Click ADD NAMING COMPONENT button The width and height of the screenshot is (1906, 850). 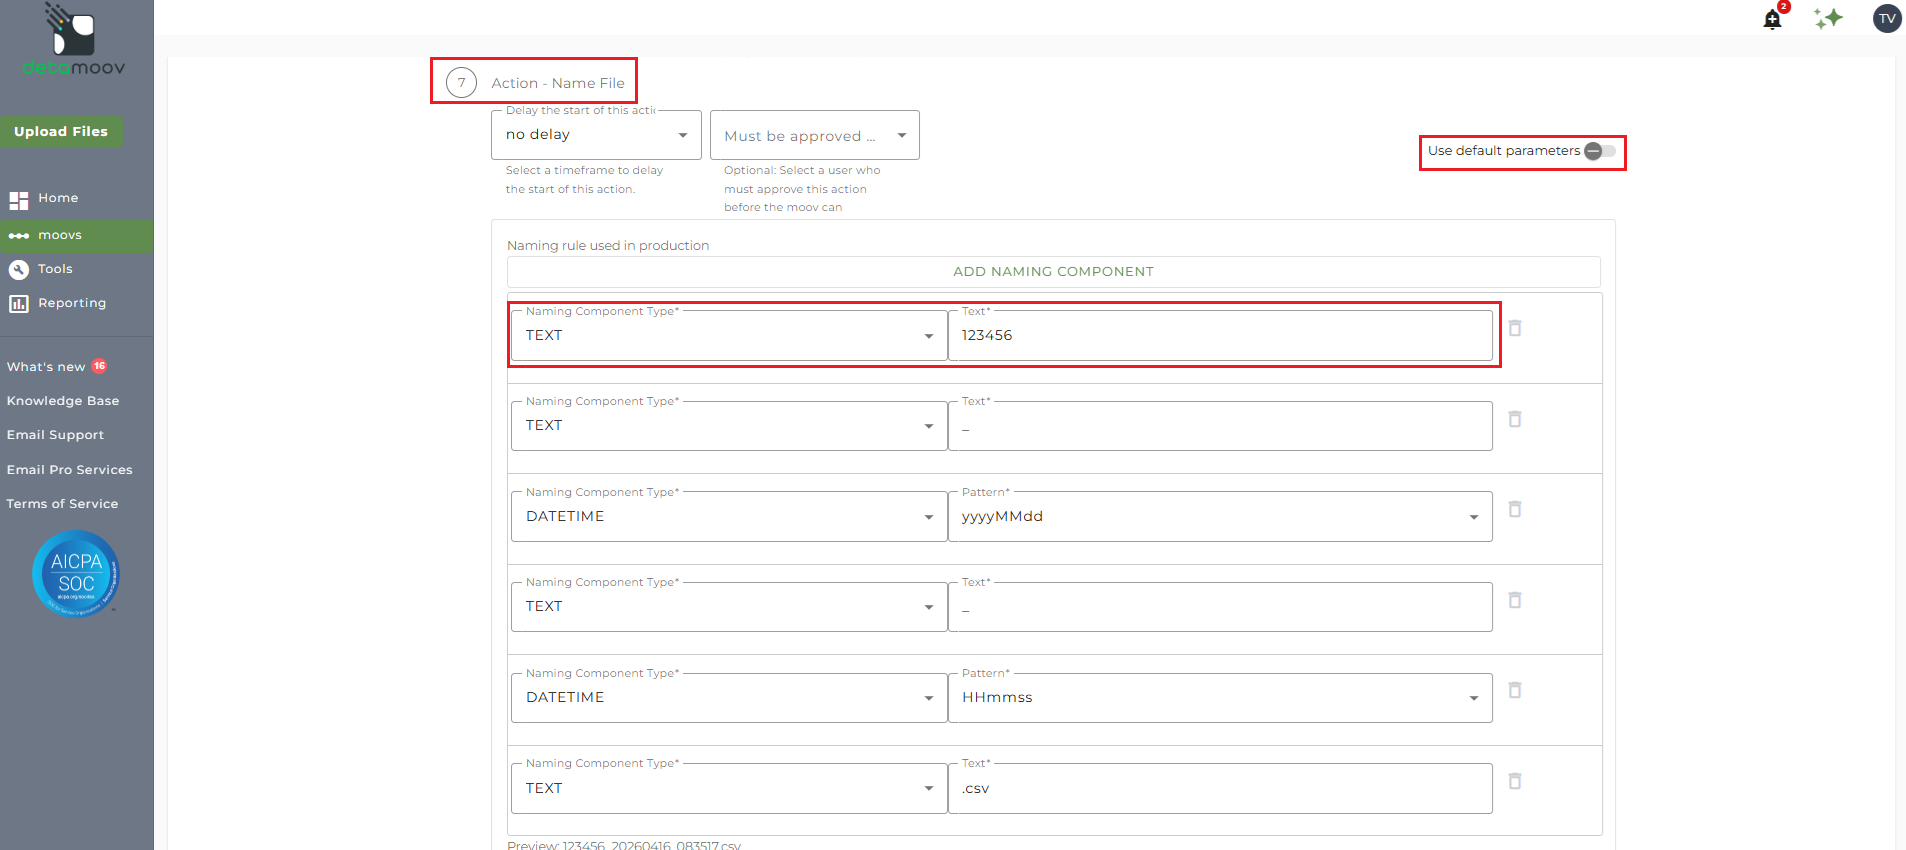click(1053, 272)
